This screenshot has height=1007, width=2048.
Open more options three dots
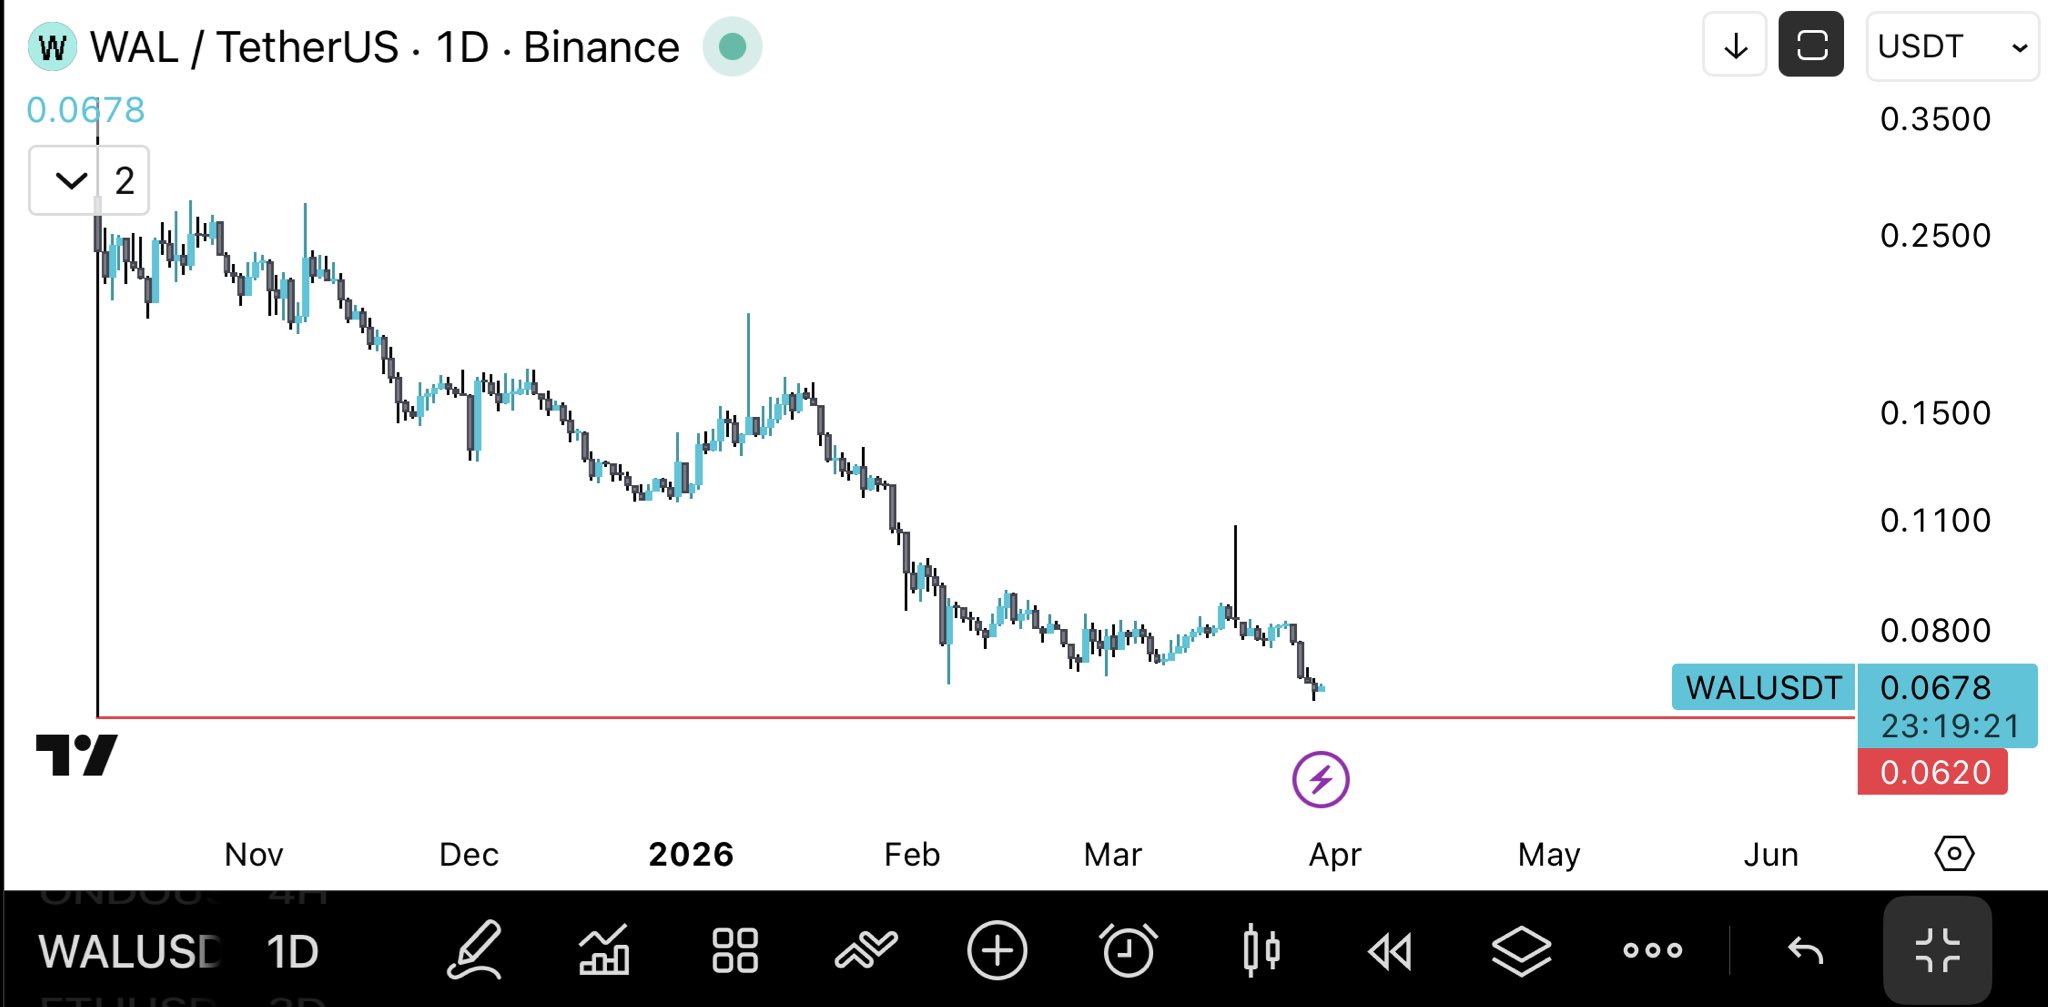(x=1652, y=950)
